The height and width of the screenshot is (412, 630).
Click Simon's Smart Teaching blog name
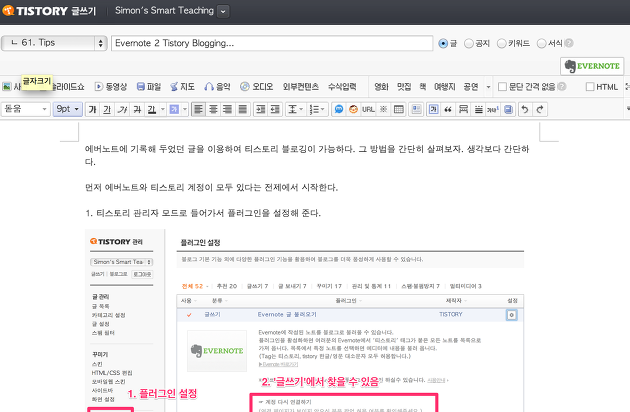coord(164,11)
